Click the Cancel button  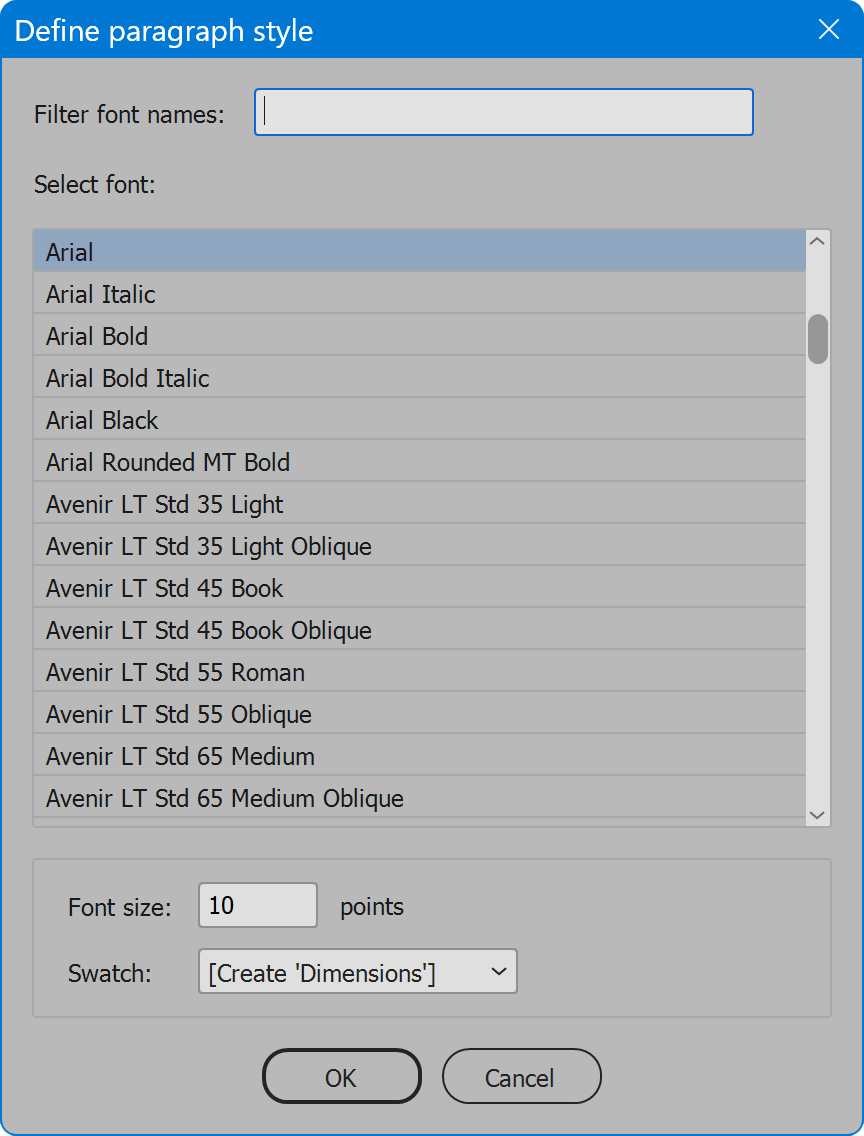tap(521, 1077)
